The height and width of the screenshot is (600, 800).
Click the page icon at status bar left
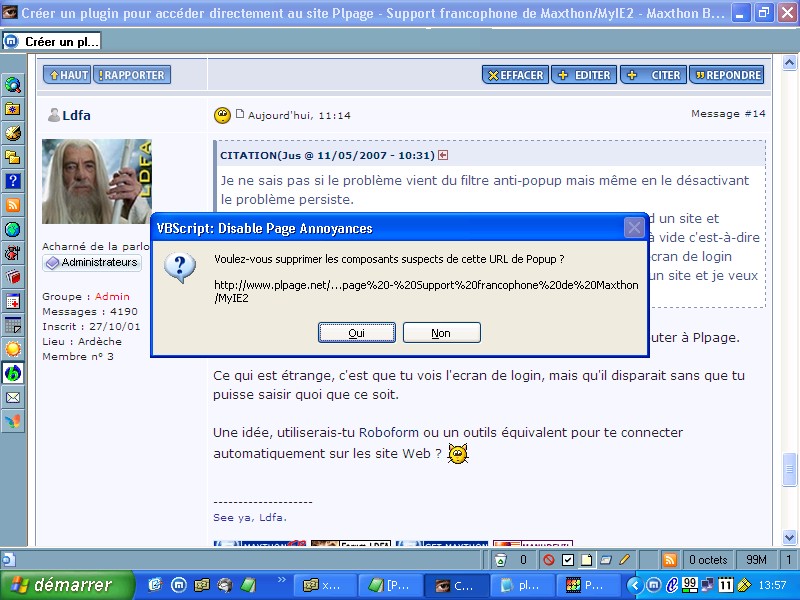[9, 560]
